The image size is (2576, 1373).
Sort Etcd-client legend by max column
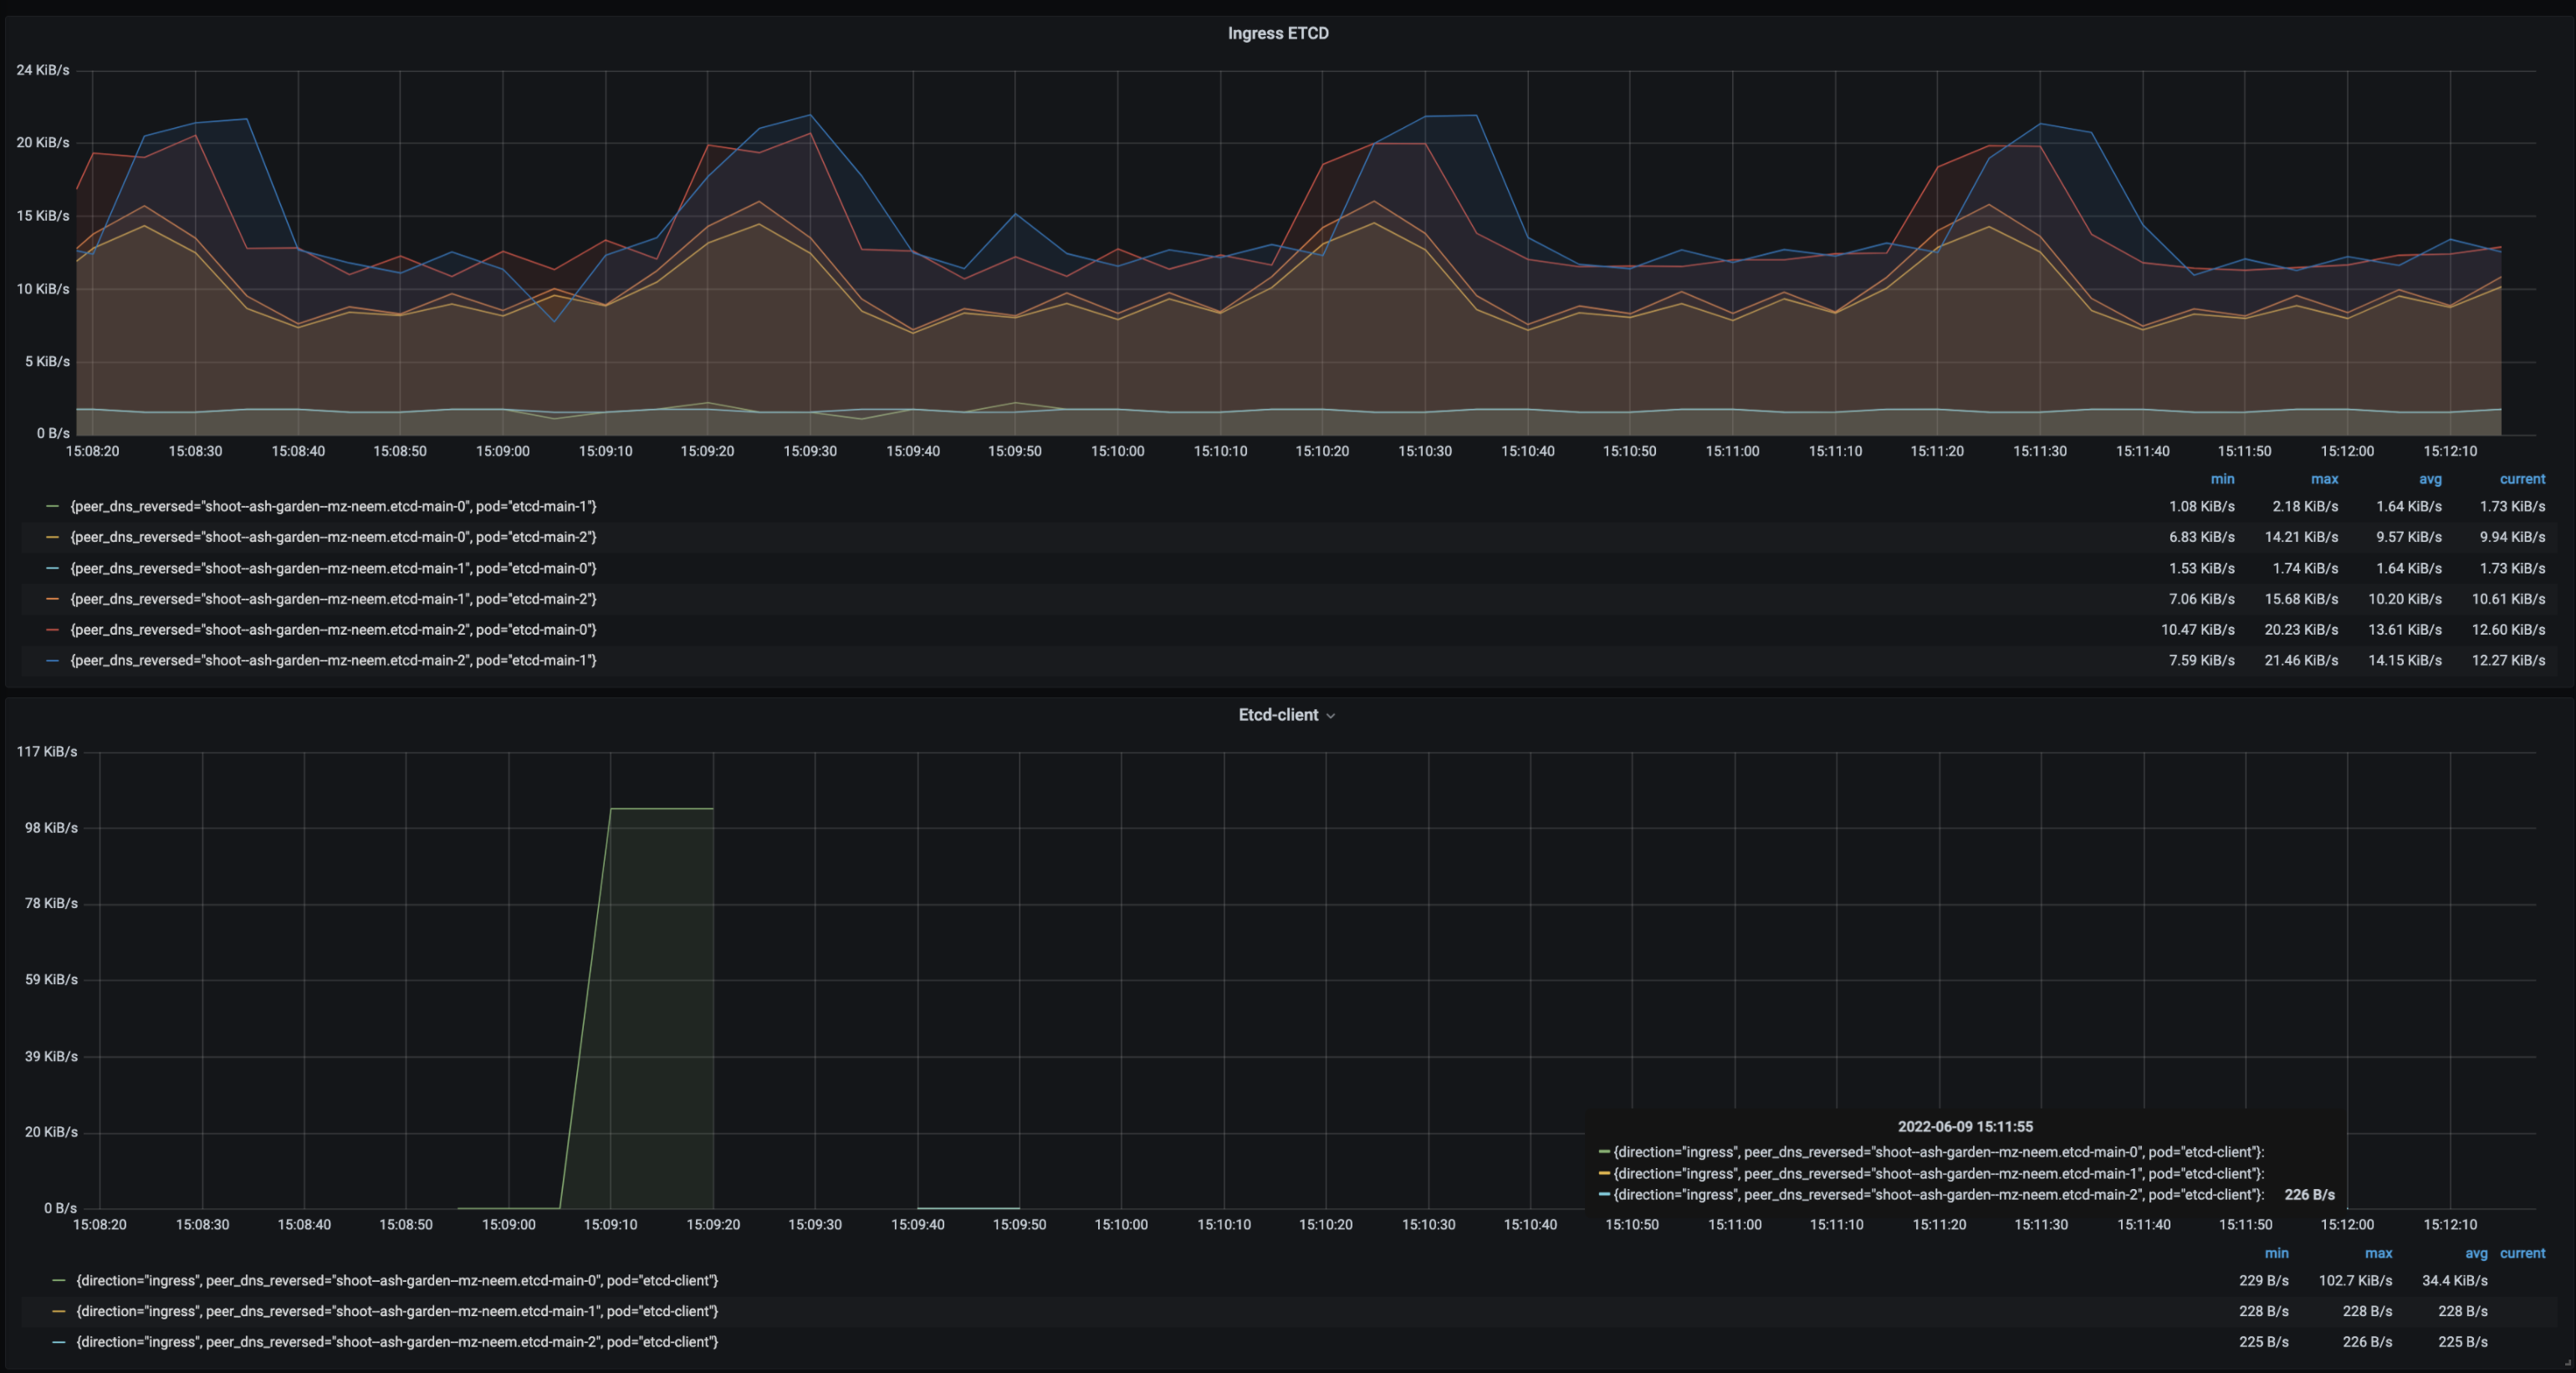tap(2378, 1253)
